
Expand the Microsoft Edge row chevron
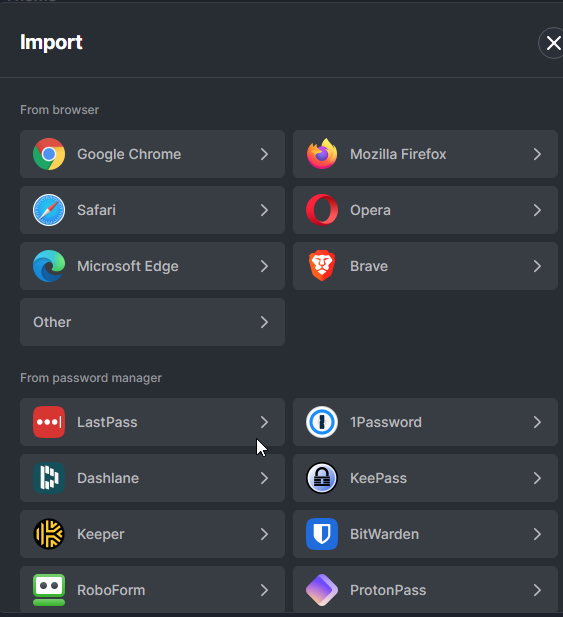coord(264,266)
